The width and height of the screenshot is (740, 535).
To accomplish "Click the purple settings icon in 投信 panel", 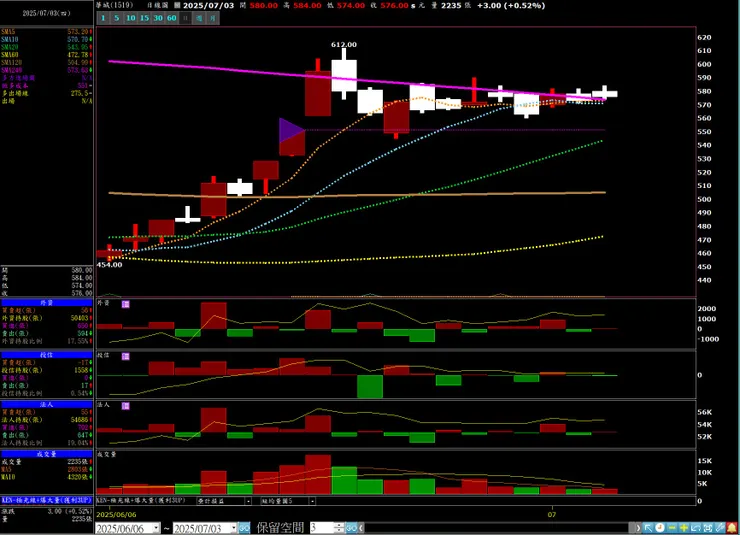I will (x=126, y=356).
